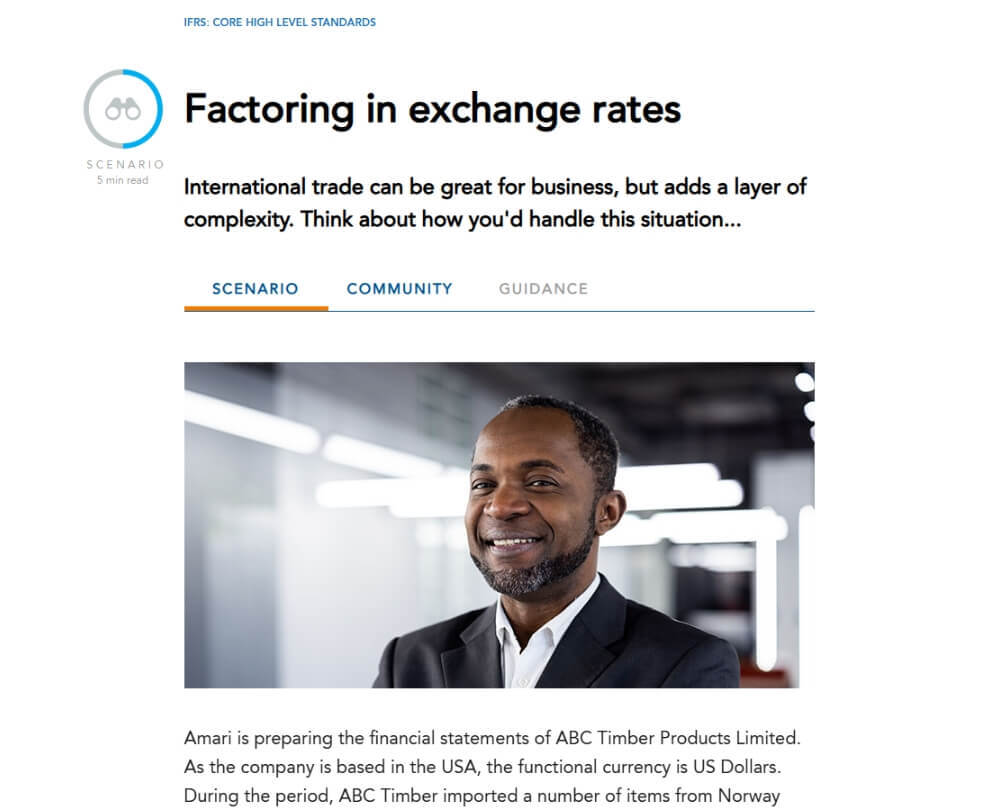Viewport: 1000px width, 810px height.
Task: Click the binoculars scenario icon
Action: 123,110
